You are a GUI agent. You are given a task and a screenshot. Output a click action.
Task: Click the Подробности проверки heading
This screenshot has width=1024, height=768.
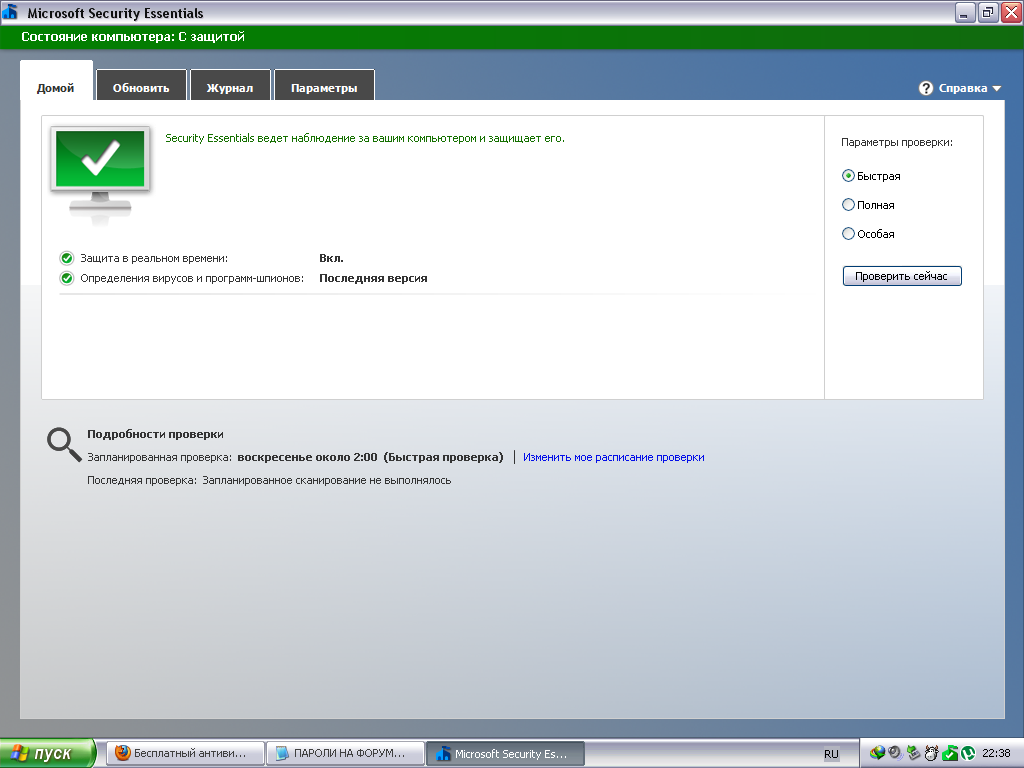click(155, 434)
